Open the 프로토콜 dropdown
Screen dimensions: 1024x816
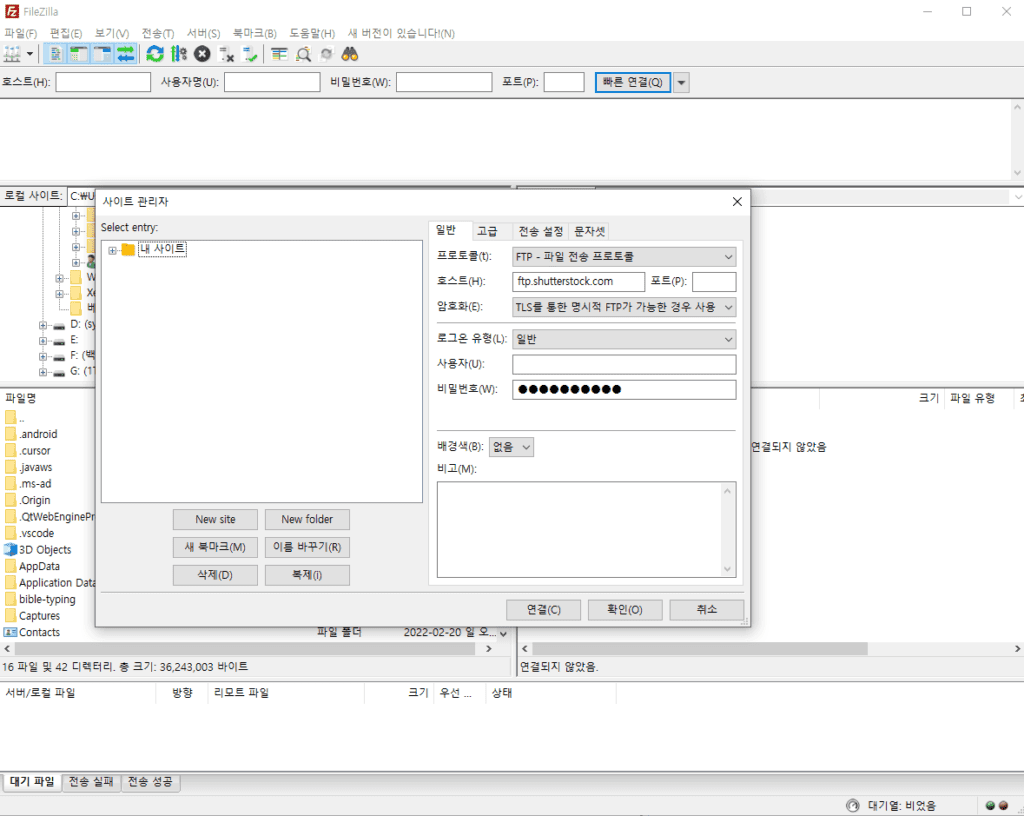pos(624,257)
